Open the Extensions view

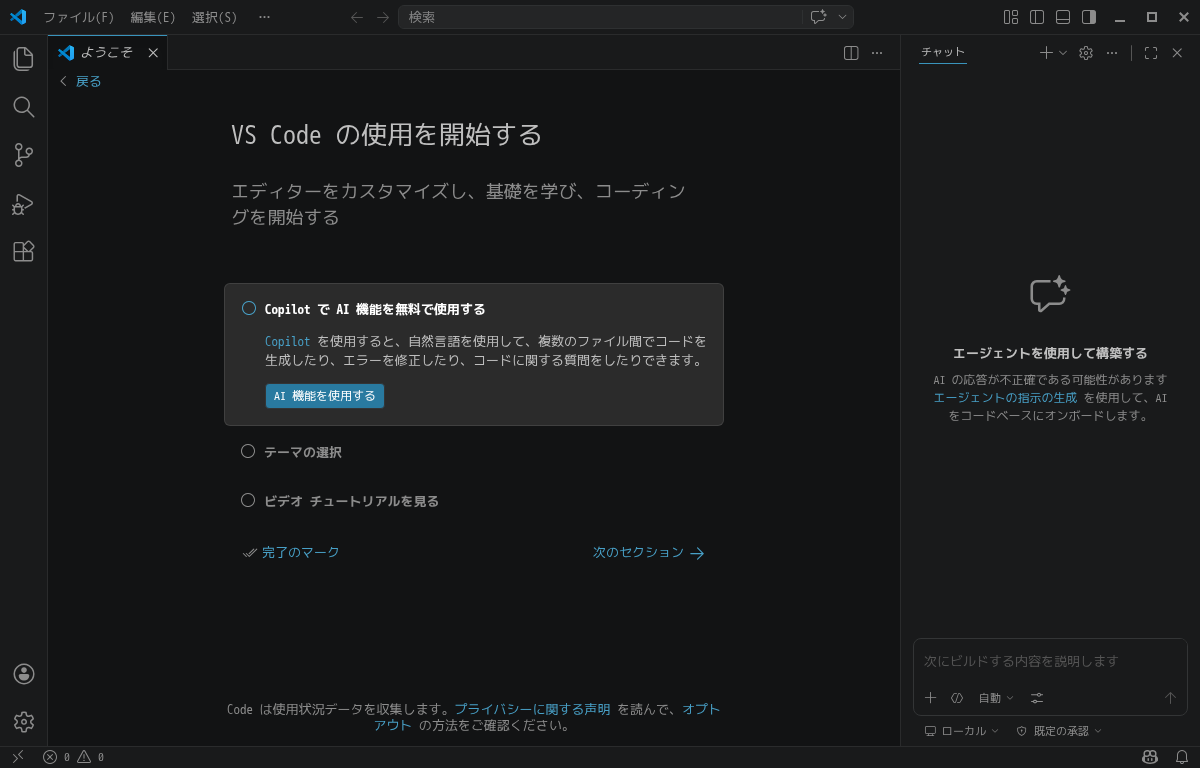(x=23, y=252)
